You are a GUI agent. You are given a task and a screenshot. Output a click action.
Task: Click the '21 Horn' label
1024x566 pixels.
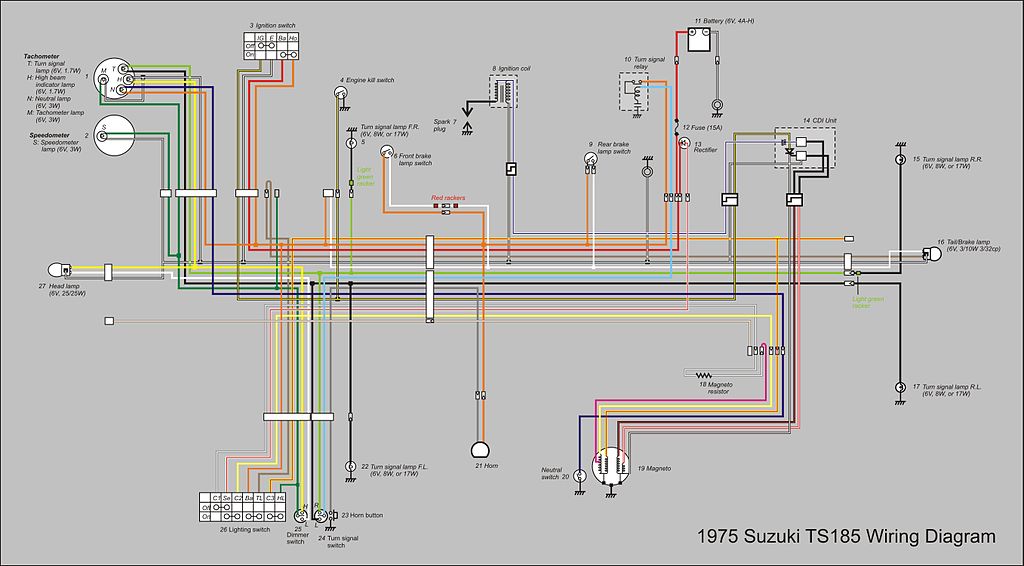click(x=487, y=466)
